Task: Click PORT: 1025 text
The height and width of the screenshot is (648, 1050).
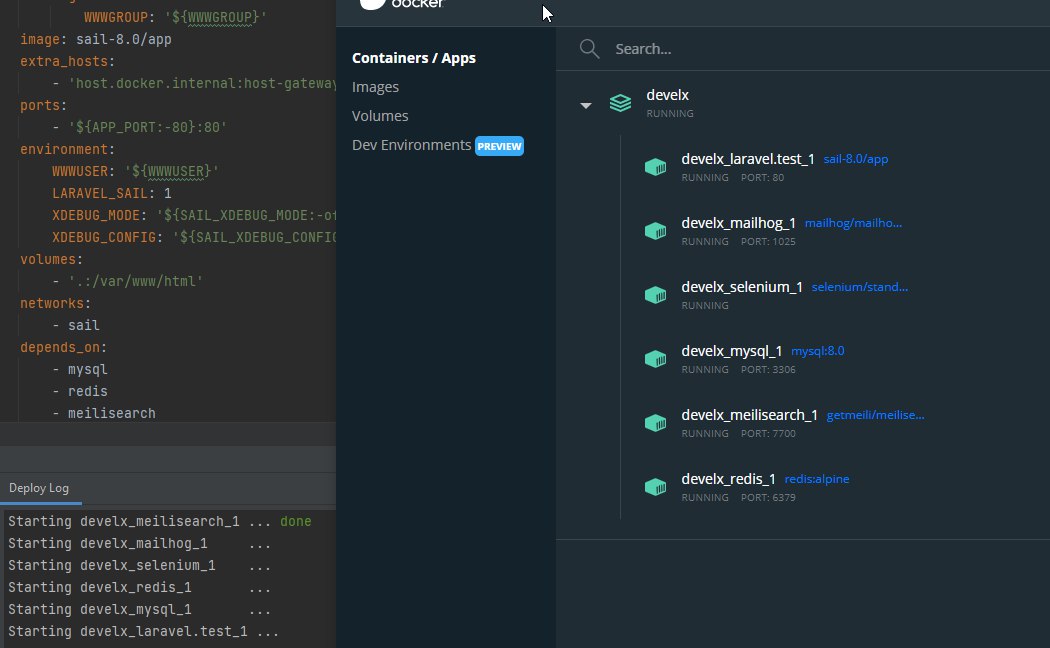Action: pyautogui.click(x=768, y=242)
